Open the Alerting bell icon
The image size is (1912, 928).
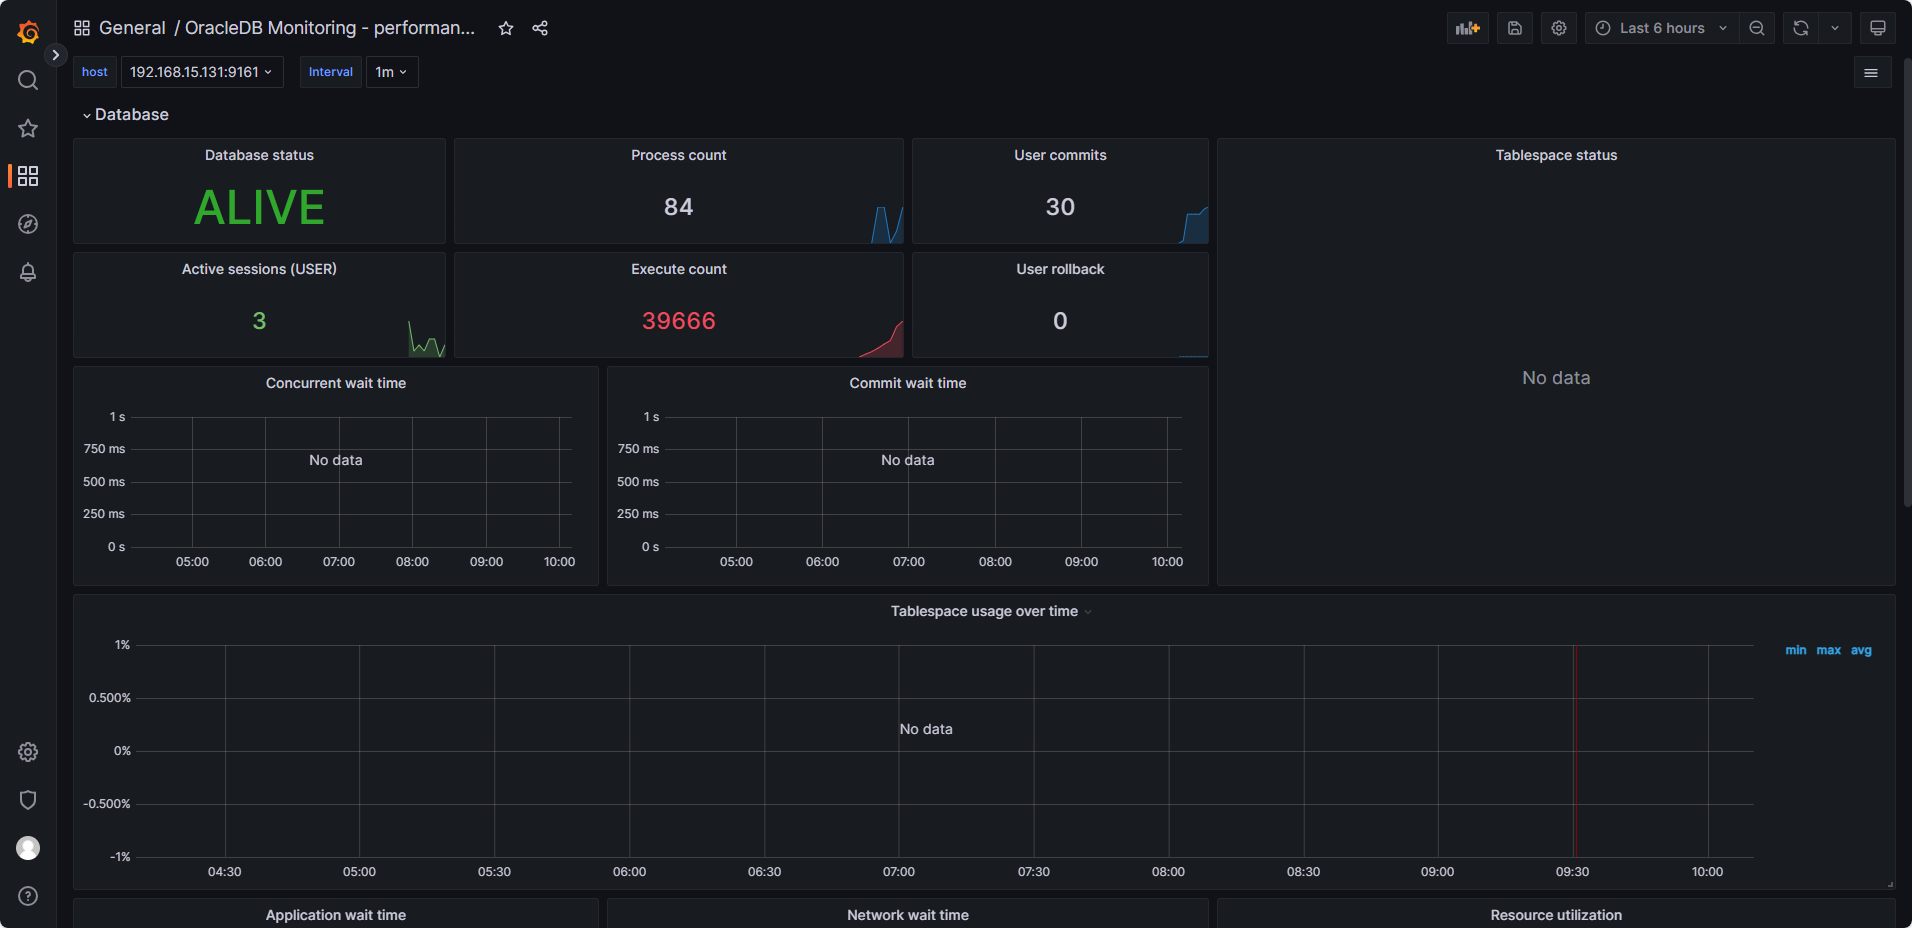click(28, 272)
